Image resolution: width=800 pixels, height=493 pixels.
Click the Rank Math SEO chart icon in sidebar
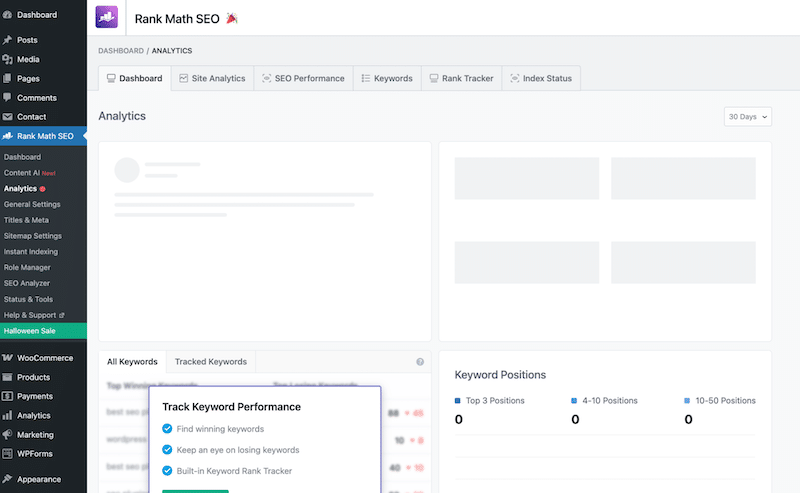(7, 136)
